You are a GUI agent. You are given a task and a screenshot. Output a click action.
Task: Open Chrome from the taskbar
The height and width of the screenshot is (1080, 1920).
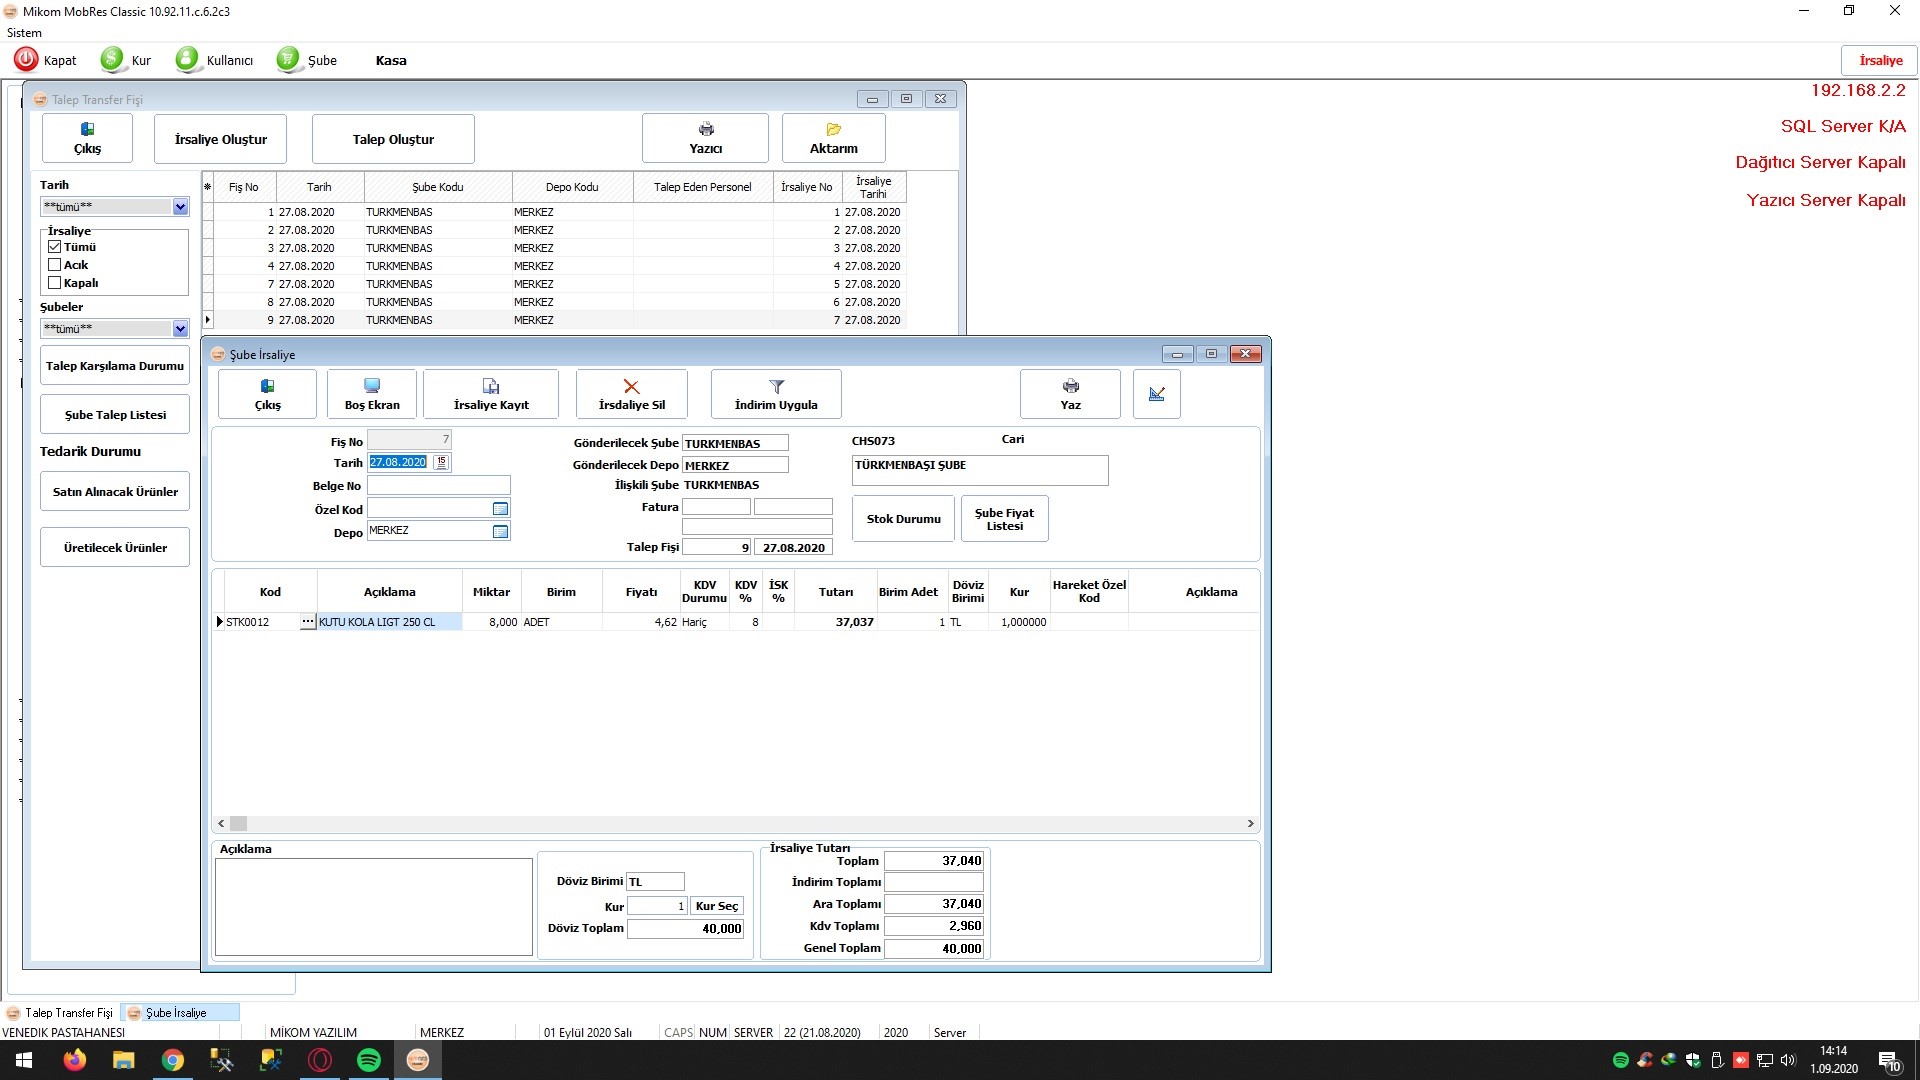(173, 1060)
